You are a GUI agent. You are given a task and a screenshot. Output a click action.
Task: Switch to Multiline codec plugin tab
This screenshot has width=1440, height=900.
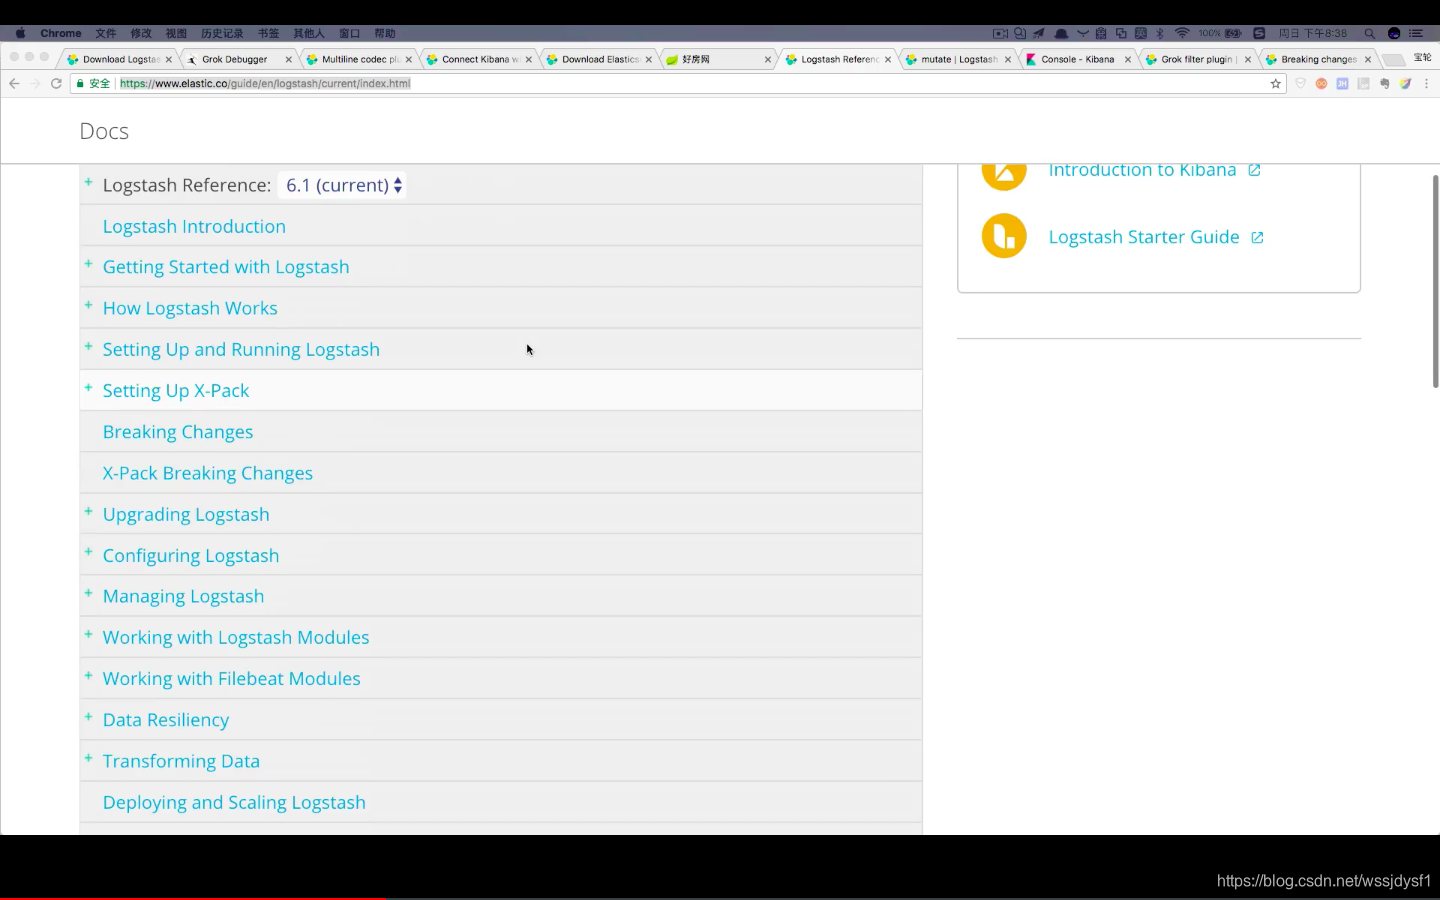pos(360,59)
